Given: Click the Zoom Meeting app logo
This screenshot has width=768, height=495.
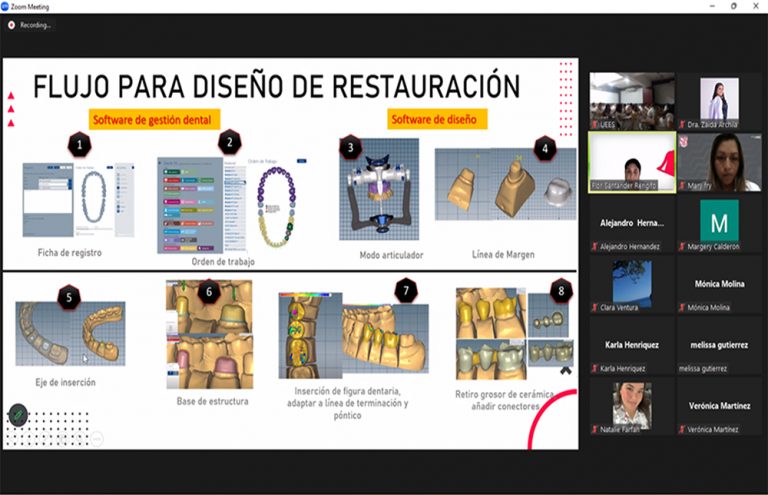Looking at the screenshot, I should pyautogui.click(x=6, y=6).
